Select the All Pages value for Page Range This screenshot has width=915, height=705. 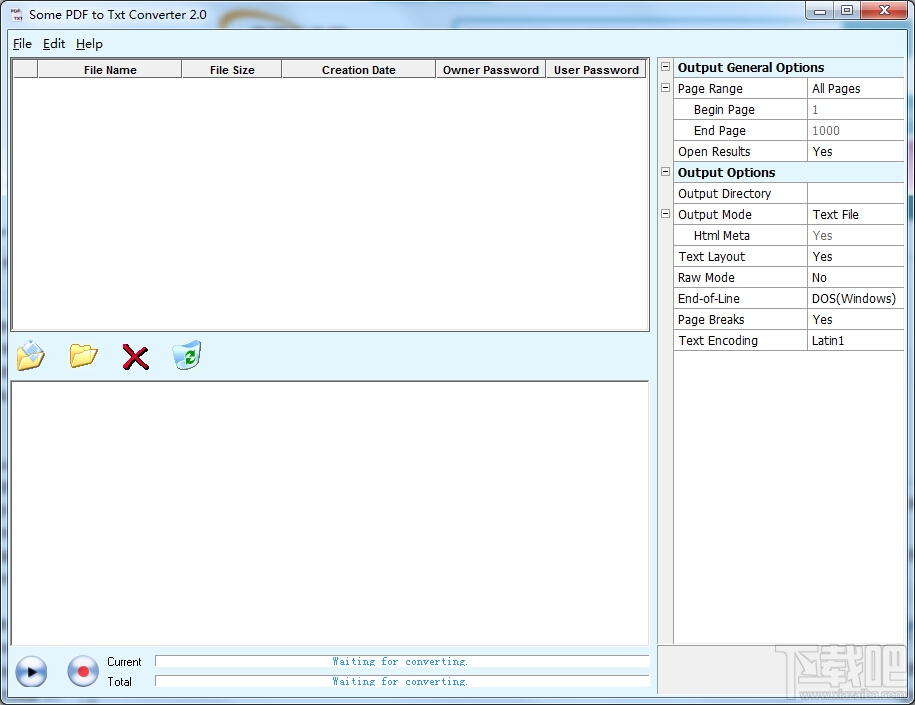855,89
